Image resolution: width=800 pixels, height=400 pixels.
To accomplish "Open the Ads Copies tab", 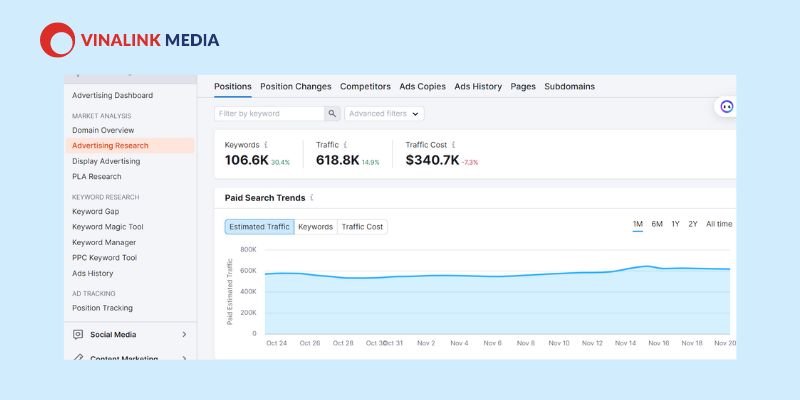I will tap(422, 87).
